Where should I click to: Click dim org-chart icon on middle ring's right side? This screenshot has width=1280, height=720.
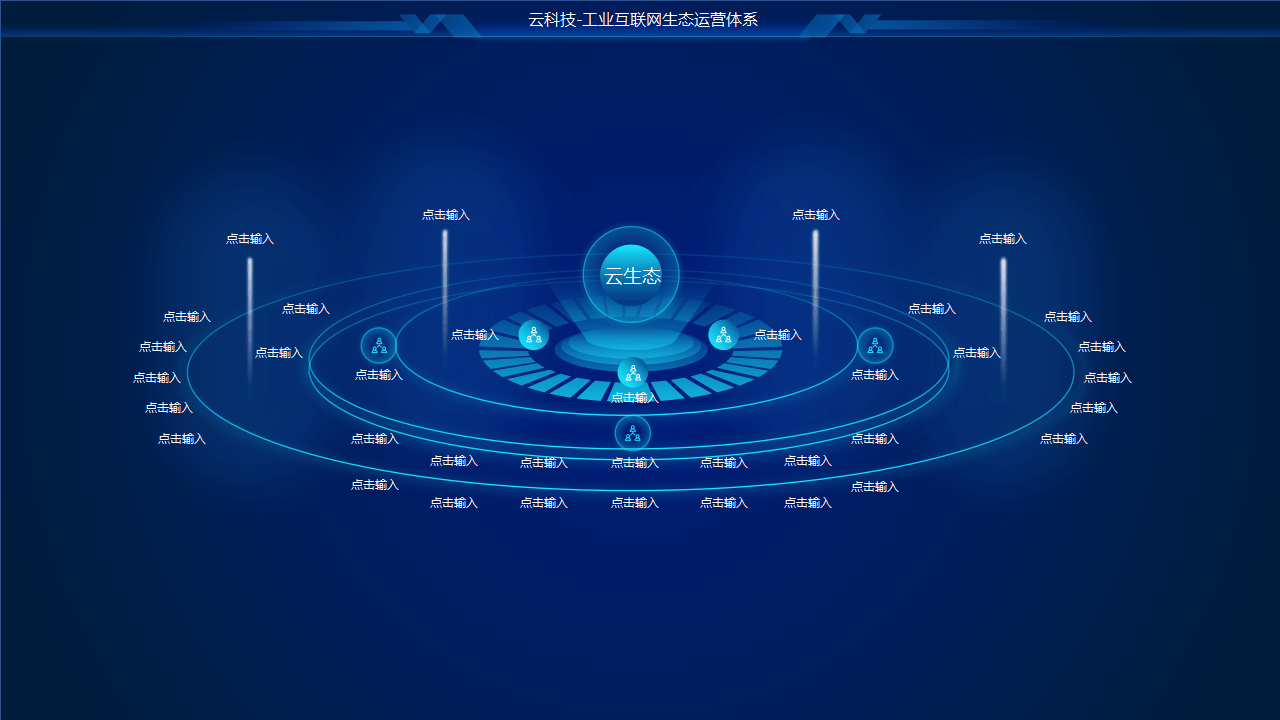(875, 346)
